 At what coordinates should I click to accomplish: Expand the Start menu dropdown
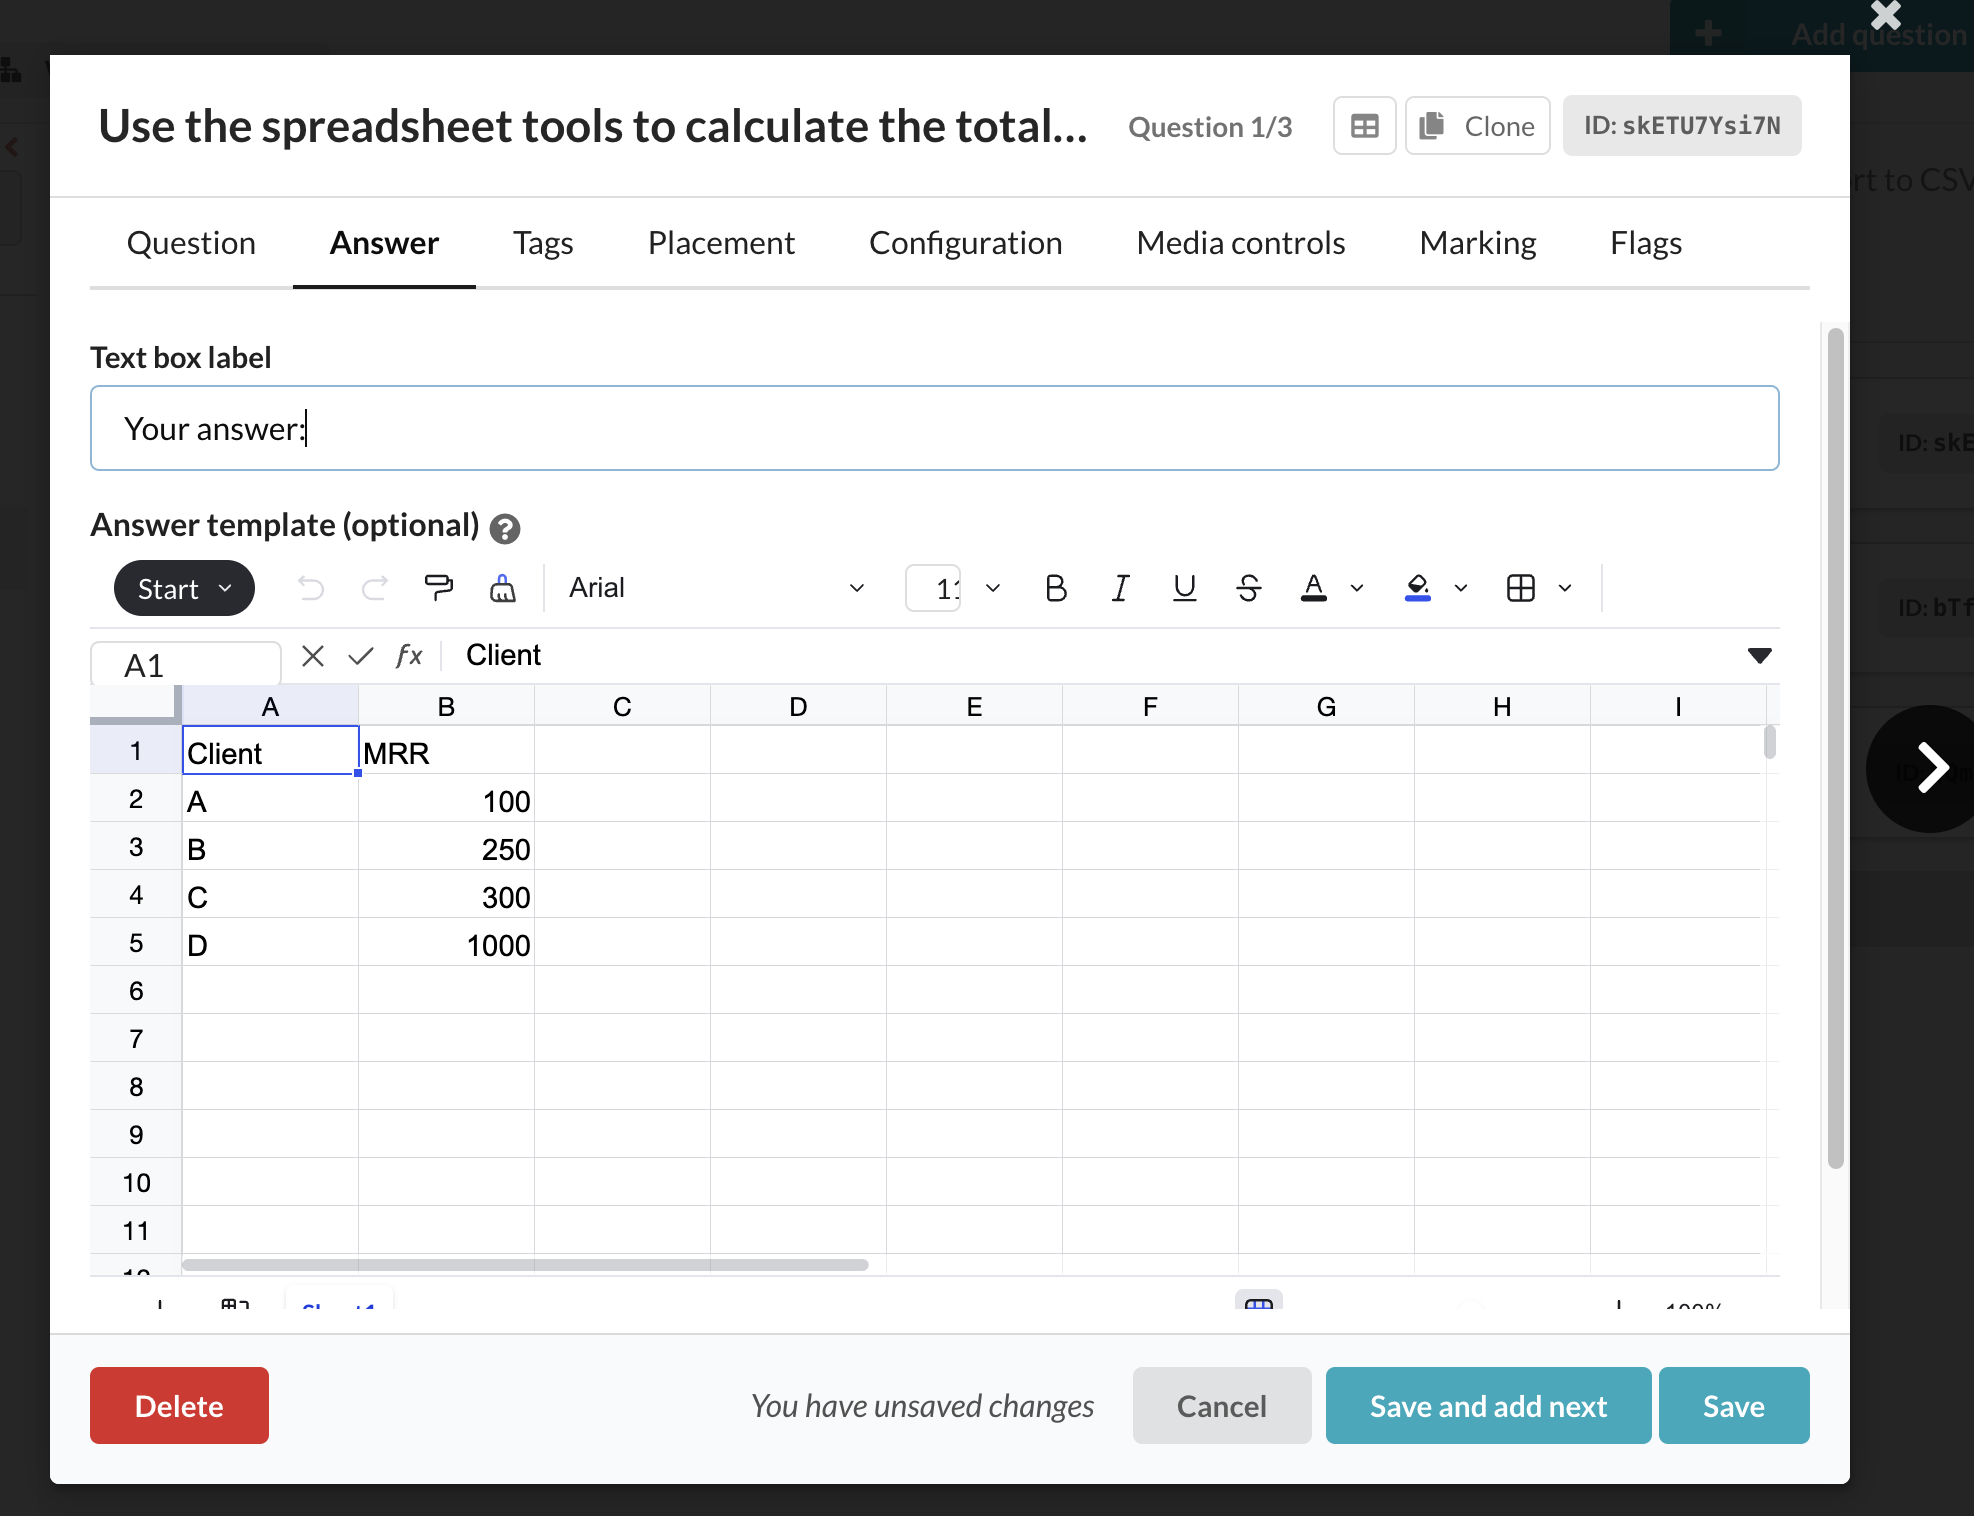click(184, 588)
